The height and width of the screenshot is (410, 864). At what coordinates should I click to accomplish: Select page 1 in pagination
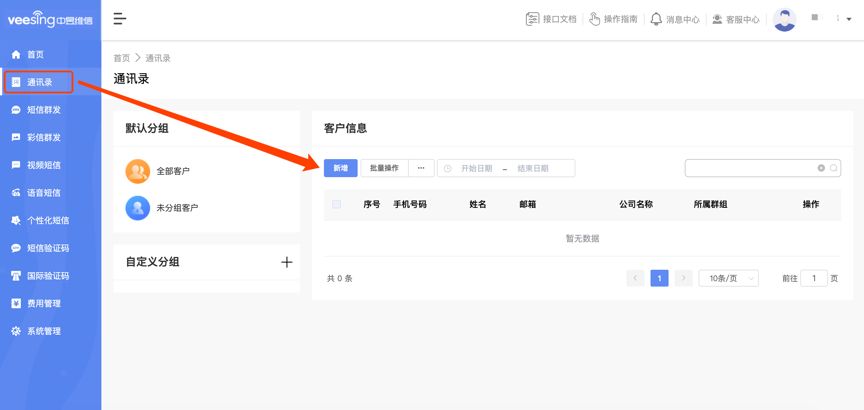pyautogui.click(x=660, y=278)
